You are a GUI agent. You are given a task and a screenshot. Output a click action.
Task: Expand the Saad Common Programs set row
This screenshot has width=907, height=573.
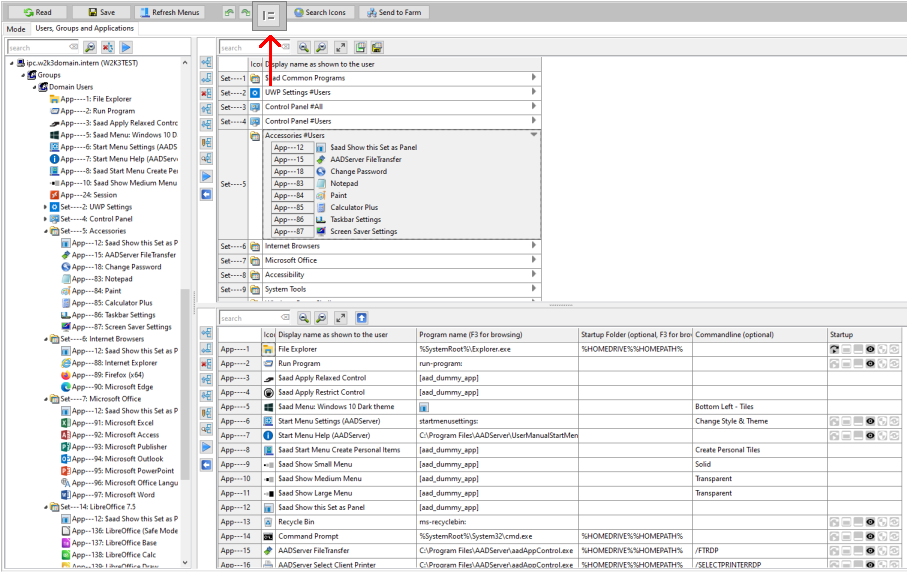coord(534,78)
